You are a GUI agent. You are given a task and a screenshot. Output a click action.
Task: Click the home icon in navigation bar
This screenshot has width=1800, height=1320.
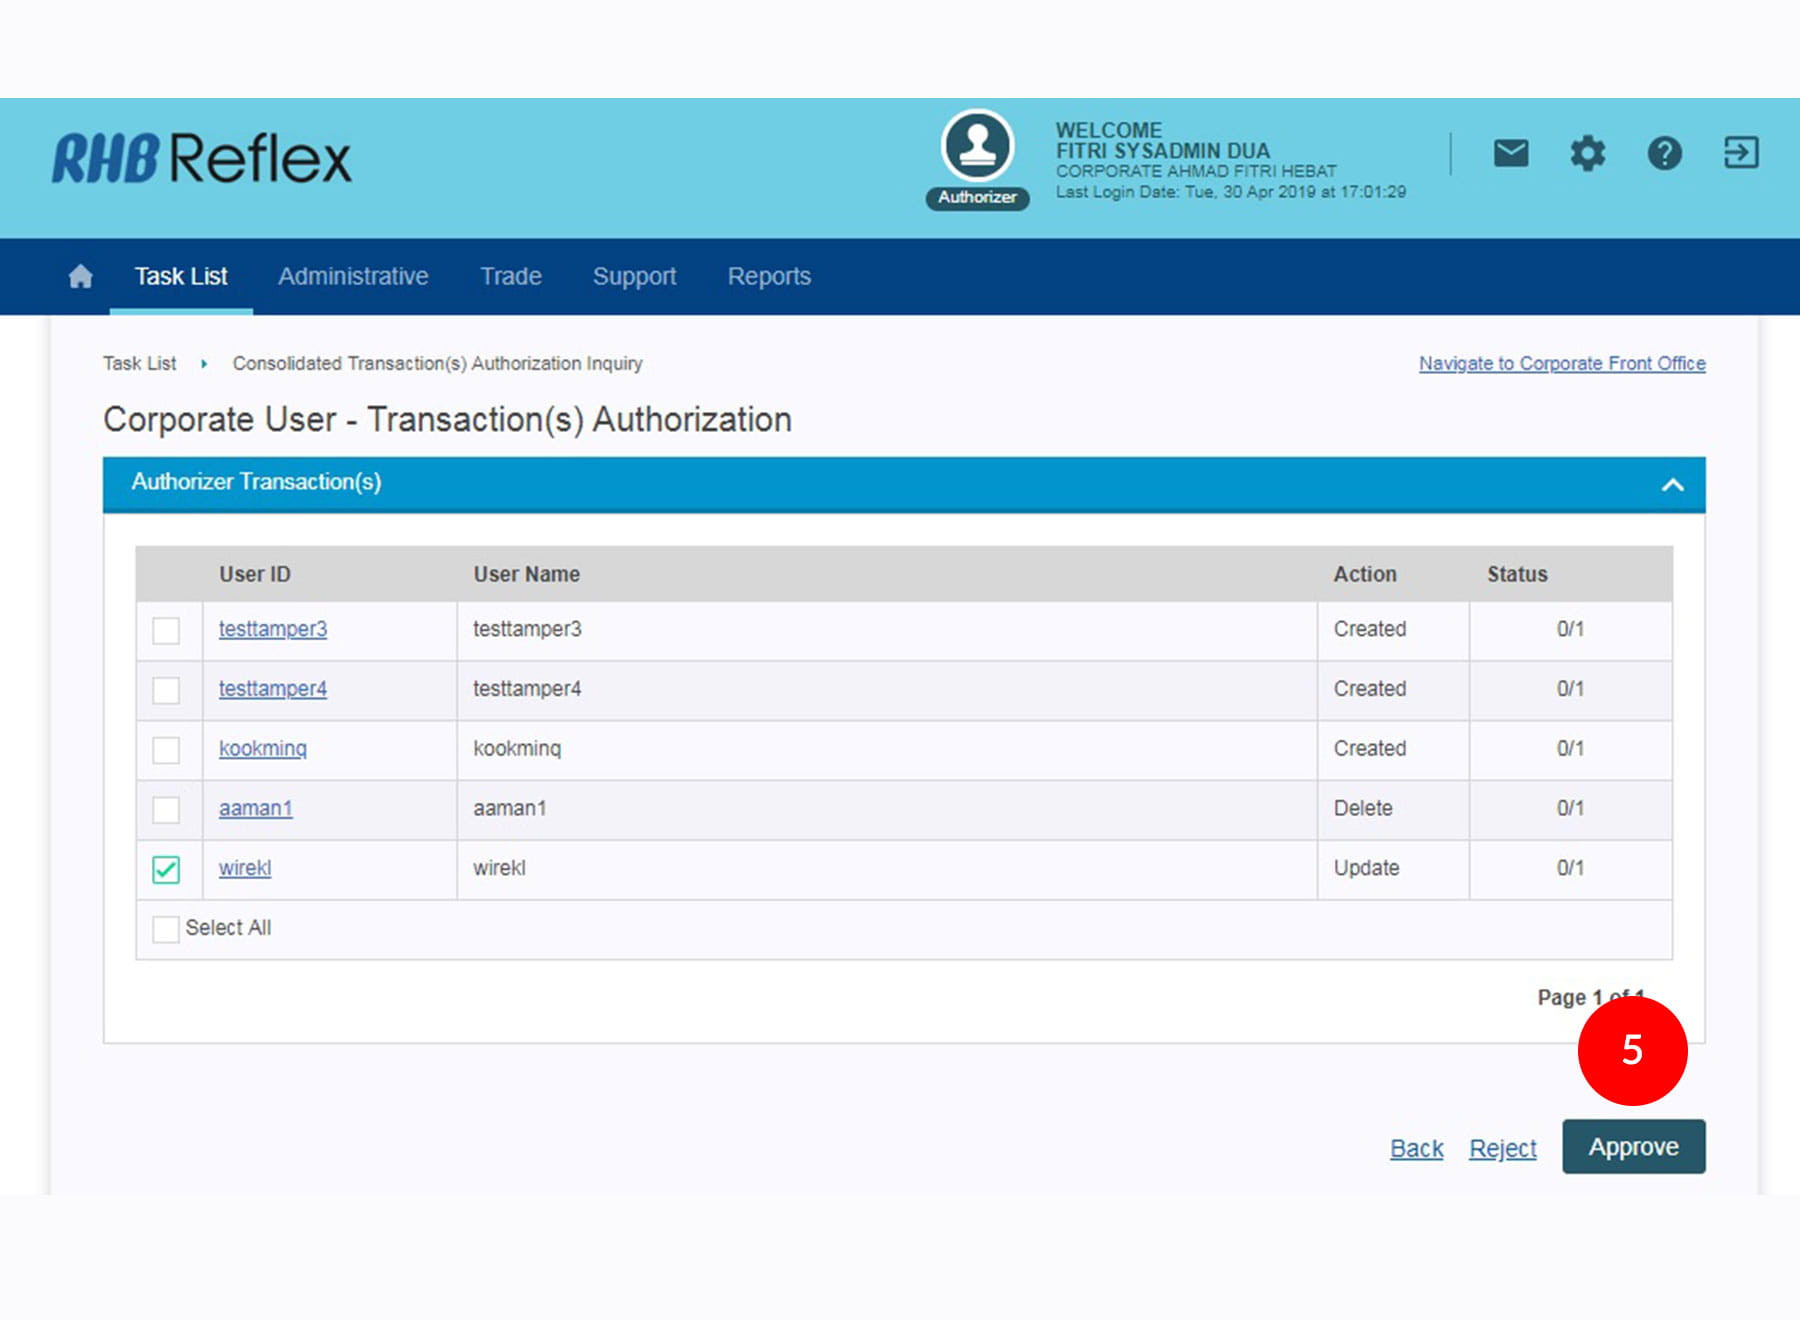coord(80,276)
